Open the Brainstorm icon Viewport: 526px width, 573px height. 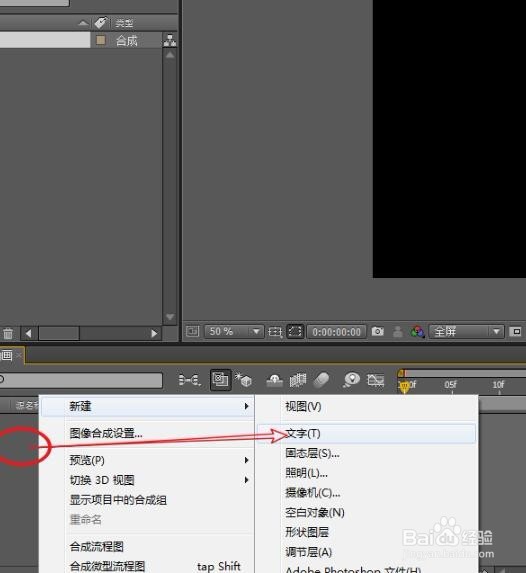pos(352,380)
